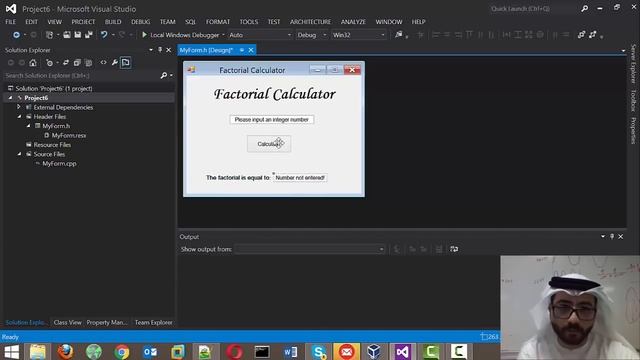Go to Home in Solution Explorer toolbar
The width and height of the screenshot is (640, 360).
click(33, 63)
